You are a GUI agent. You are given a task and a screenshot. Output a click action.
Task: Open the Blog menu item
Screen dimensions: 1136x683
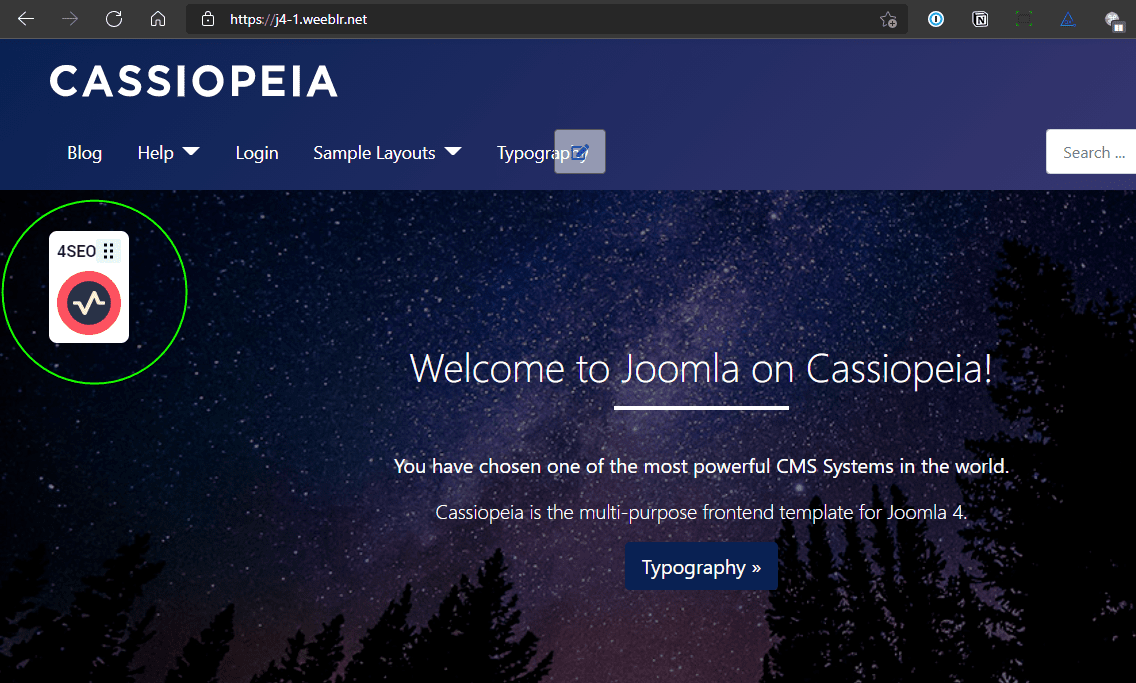click(x=85, y=153)
